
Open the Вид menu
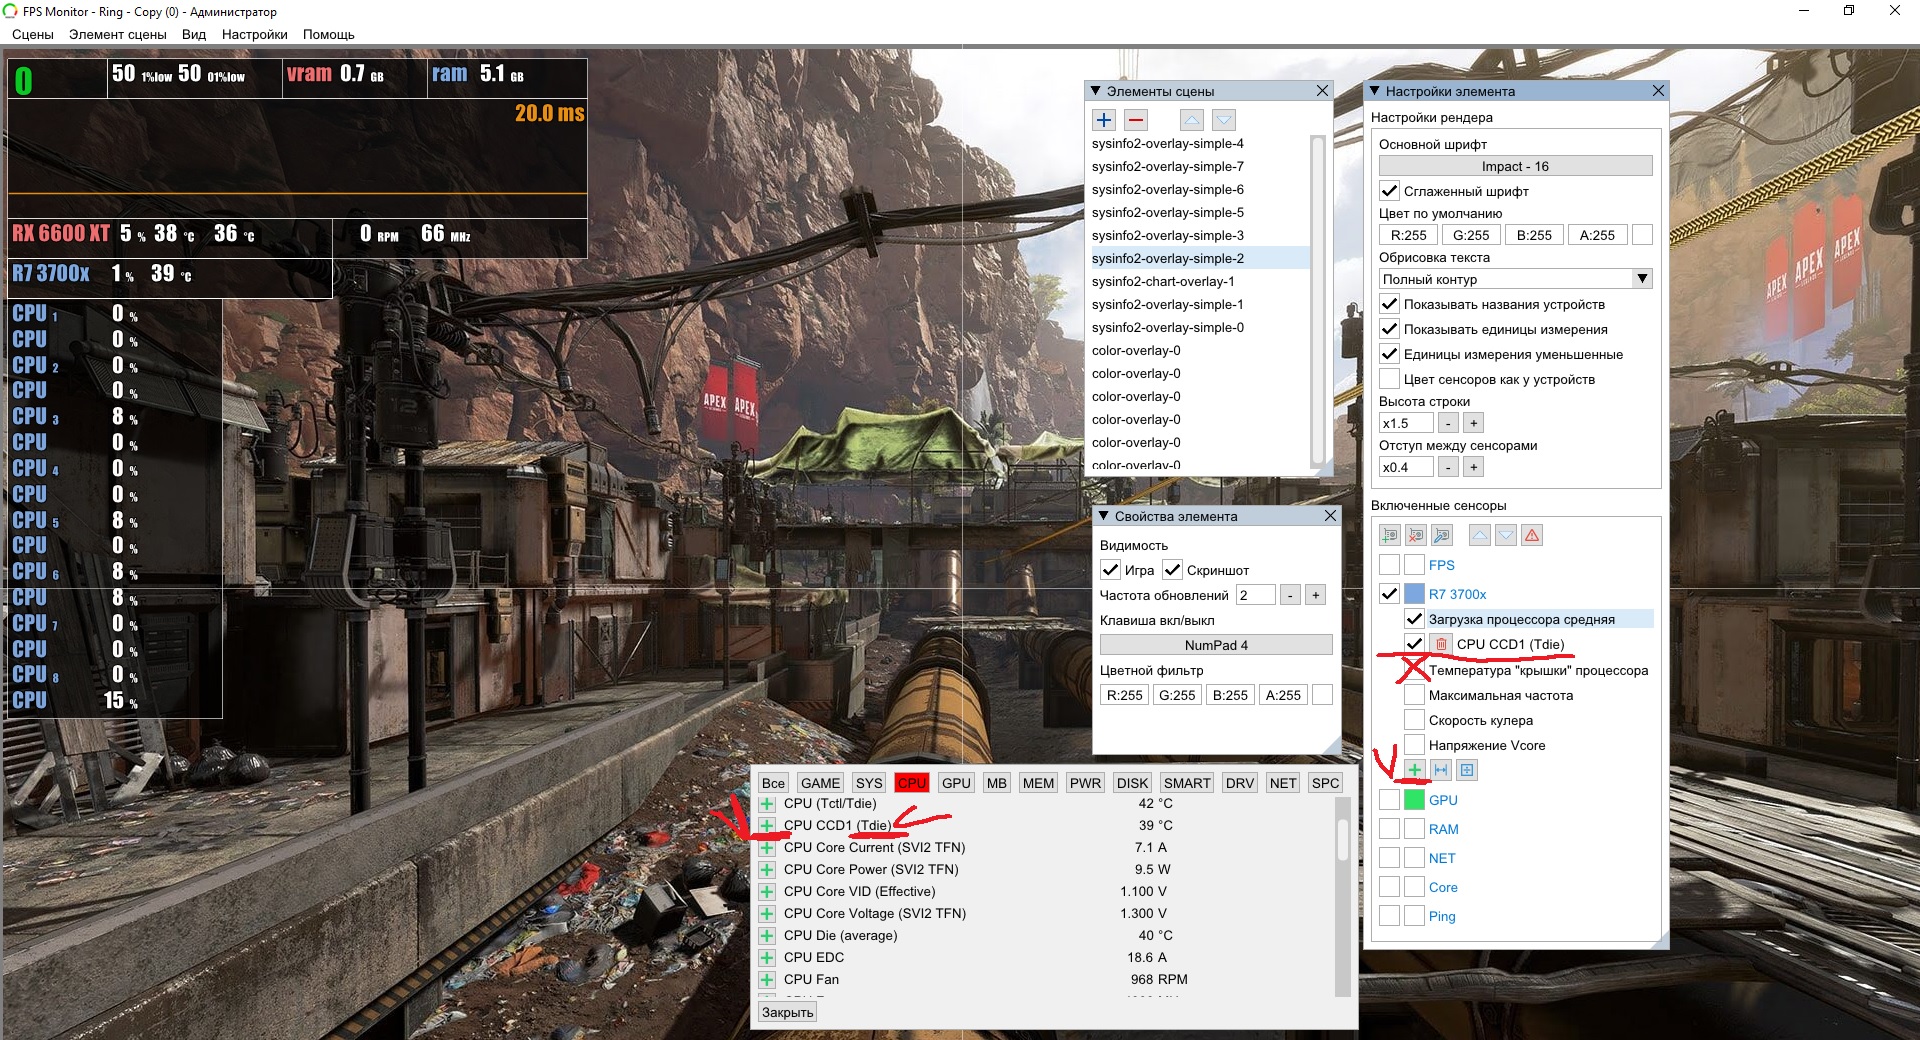point(194,34)
